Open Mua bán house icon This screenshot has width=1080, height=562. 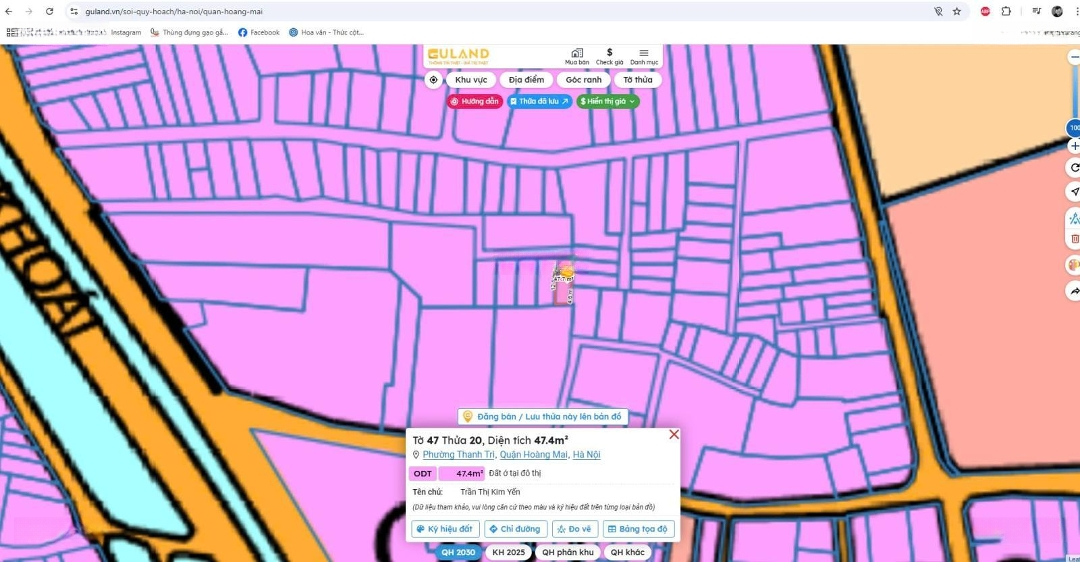[577, 56]
